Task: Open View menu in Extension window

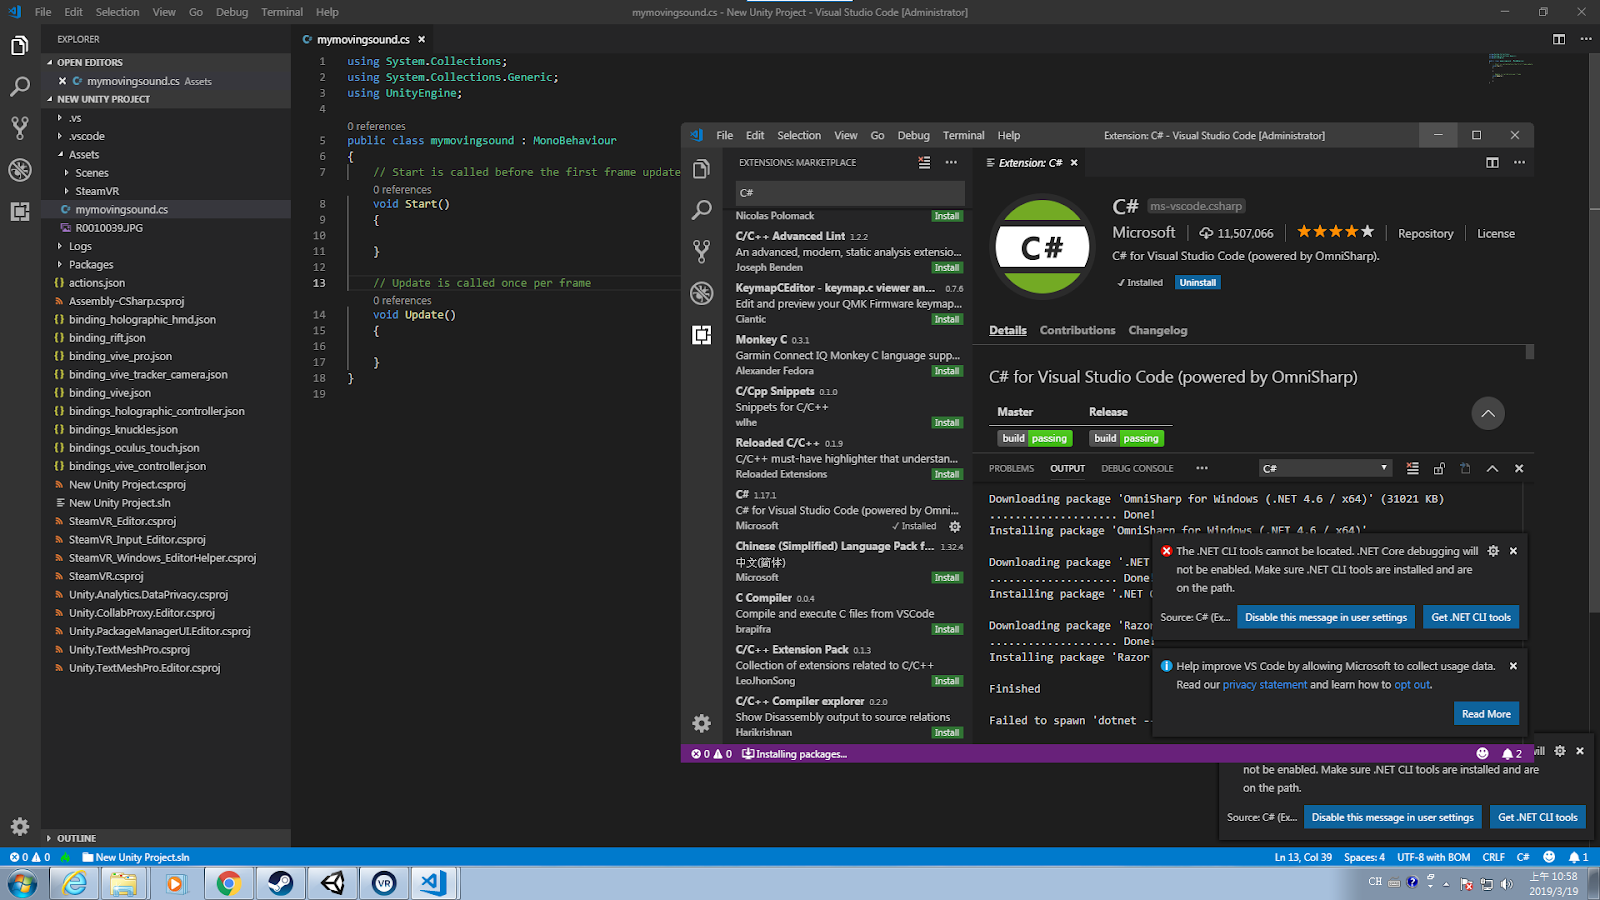Action: pos(846,135)
